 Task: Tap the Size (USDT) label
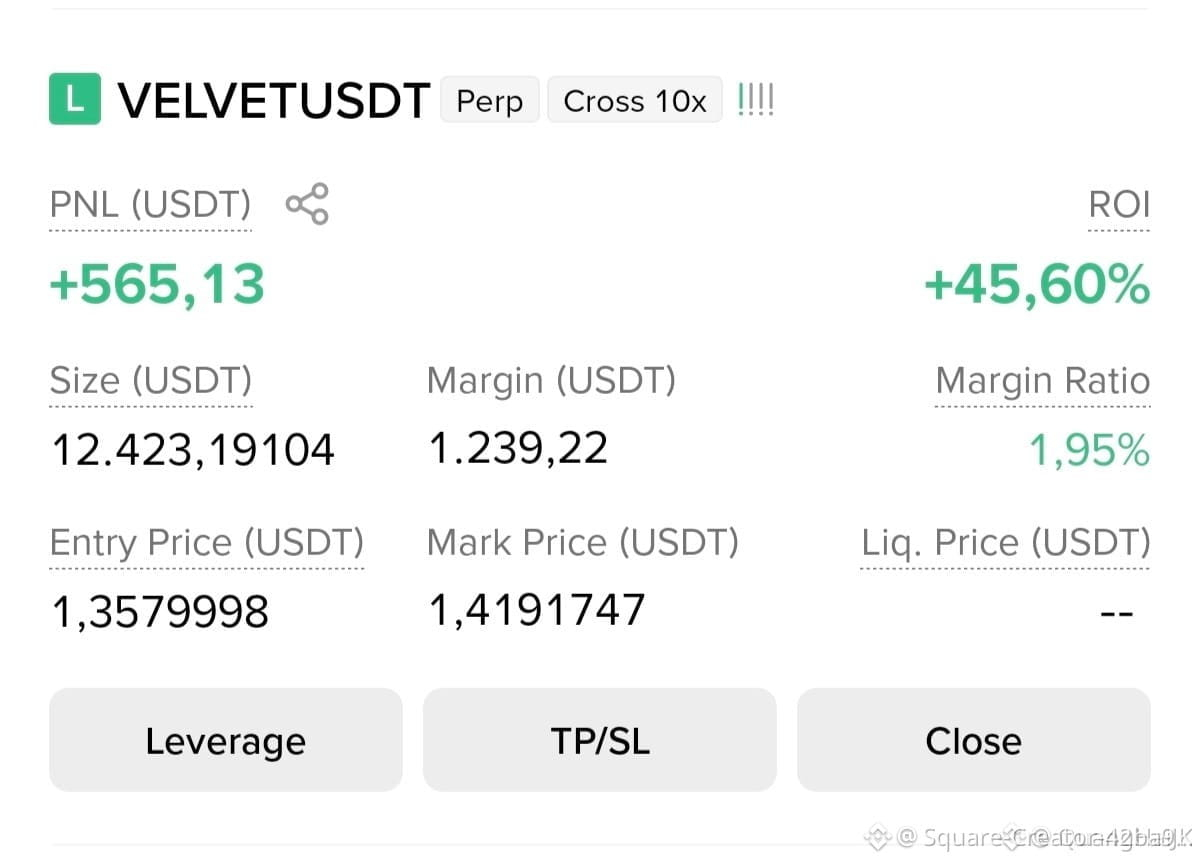(x=151, y=381)
